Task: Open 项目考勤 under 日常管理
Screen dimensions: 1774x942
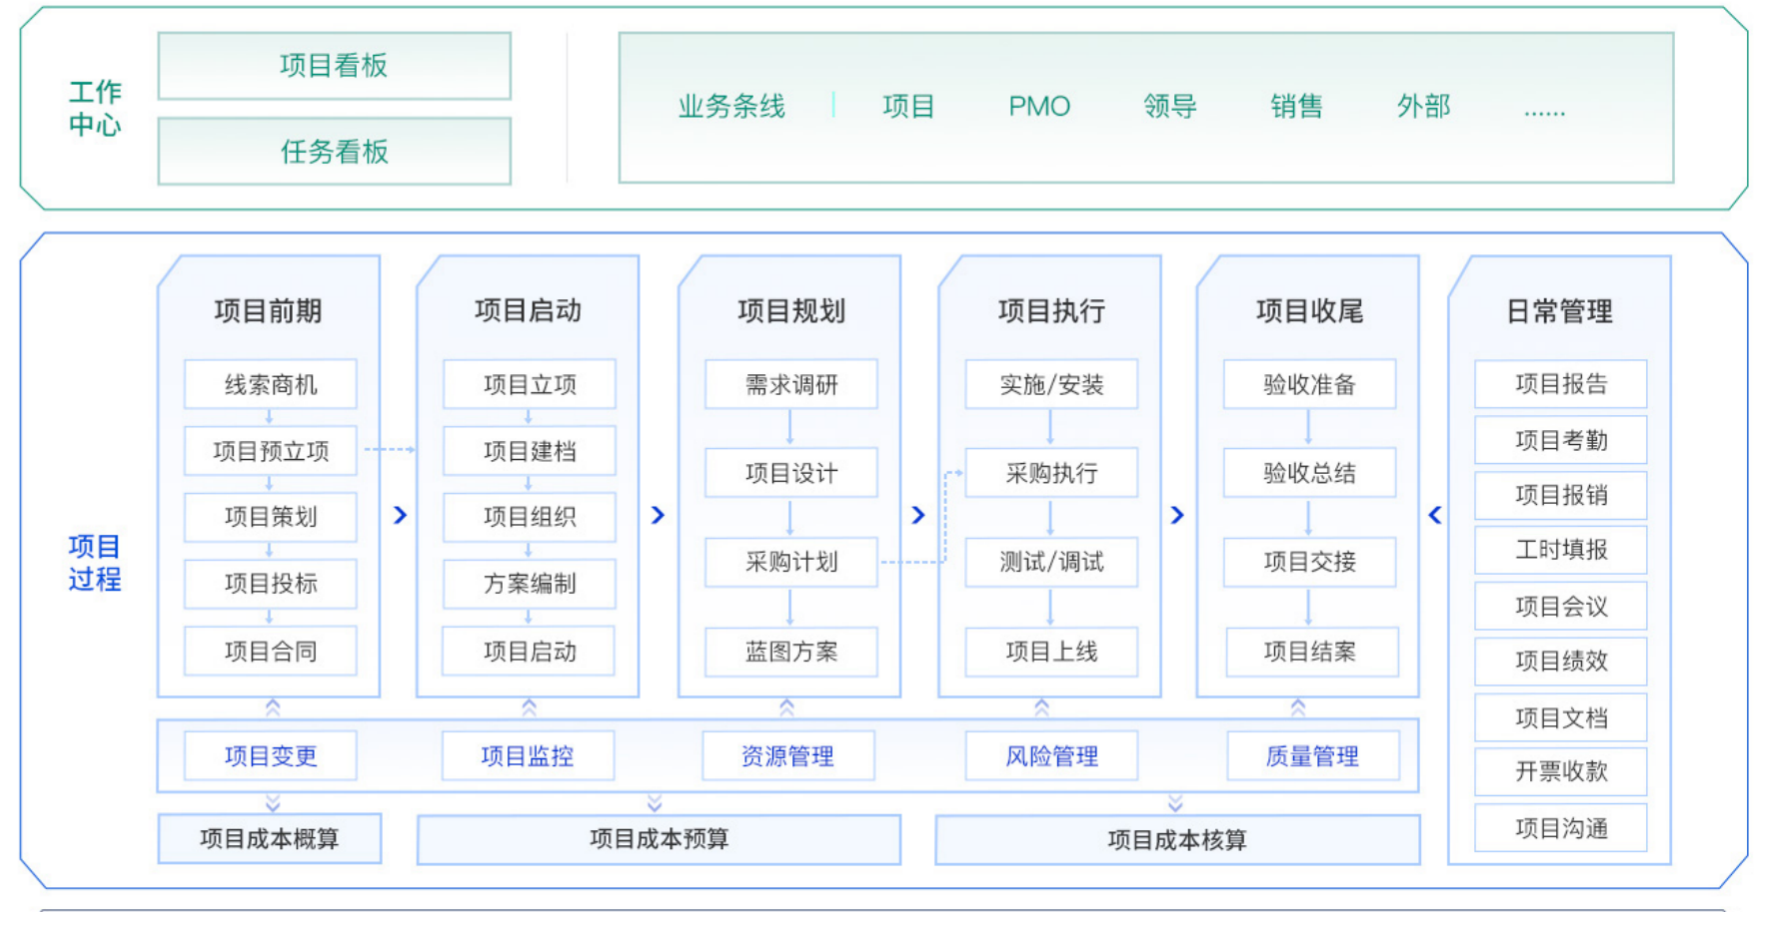Action: 1561,440
